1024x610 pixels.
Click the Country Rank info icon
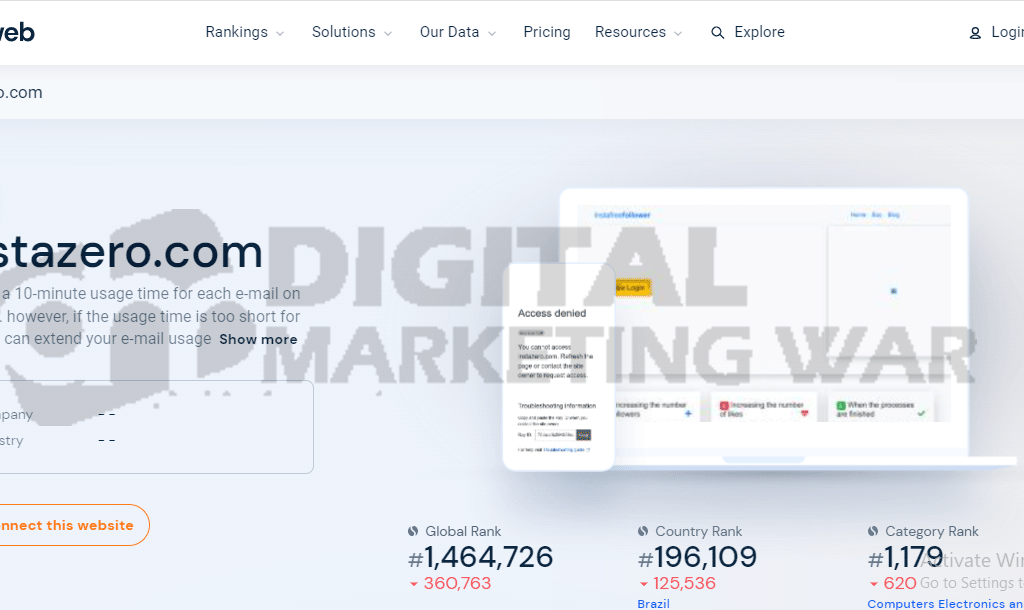click(643, 532)
